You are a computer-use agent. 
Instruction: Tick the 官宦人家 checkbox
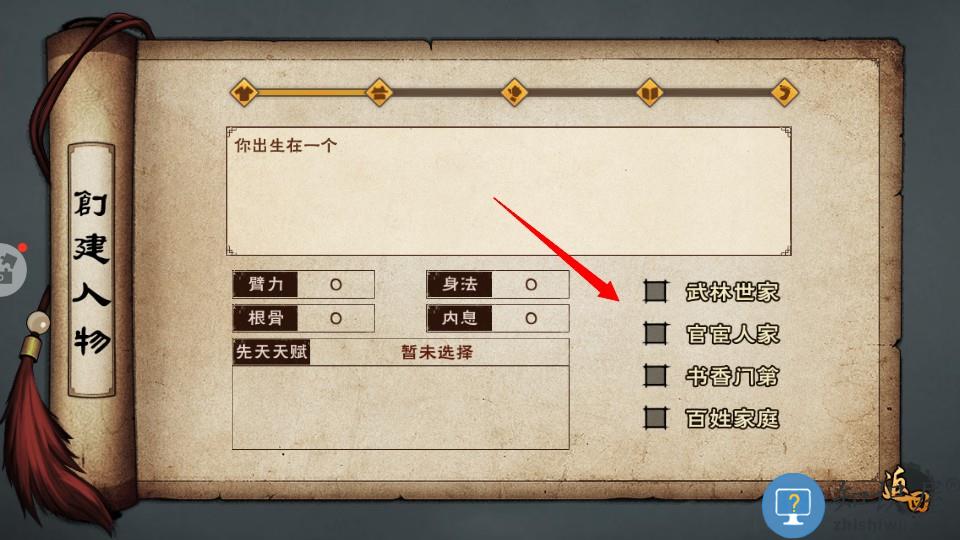(656, 334)
